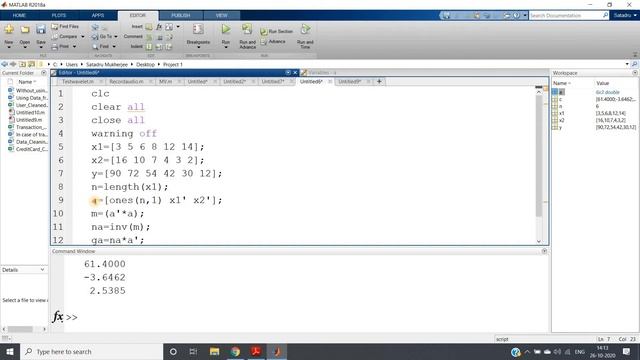
Task: Click the Help question mark icon
Action: click(516, 16)
